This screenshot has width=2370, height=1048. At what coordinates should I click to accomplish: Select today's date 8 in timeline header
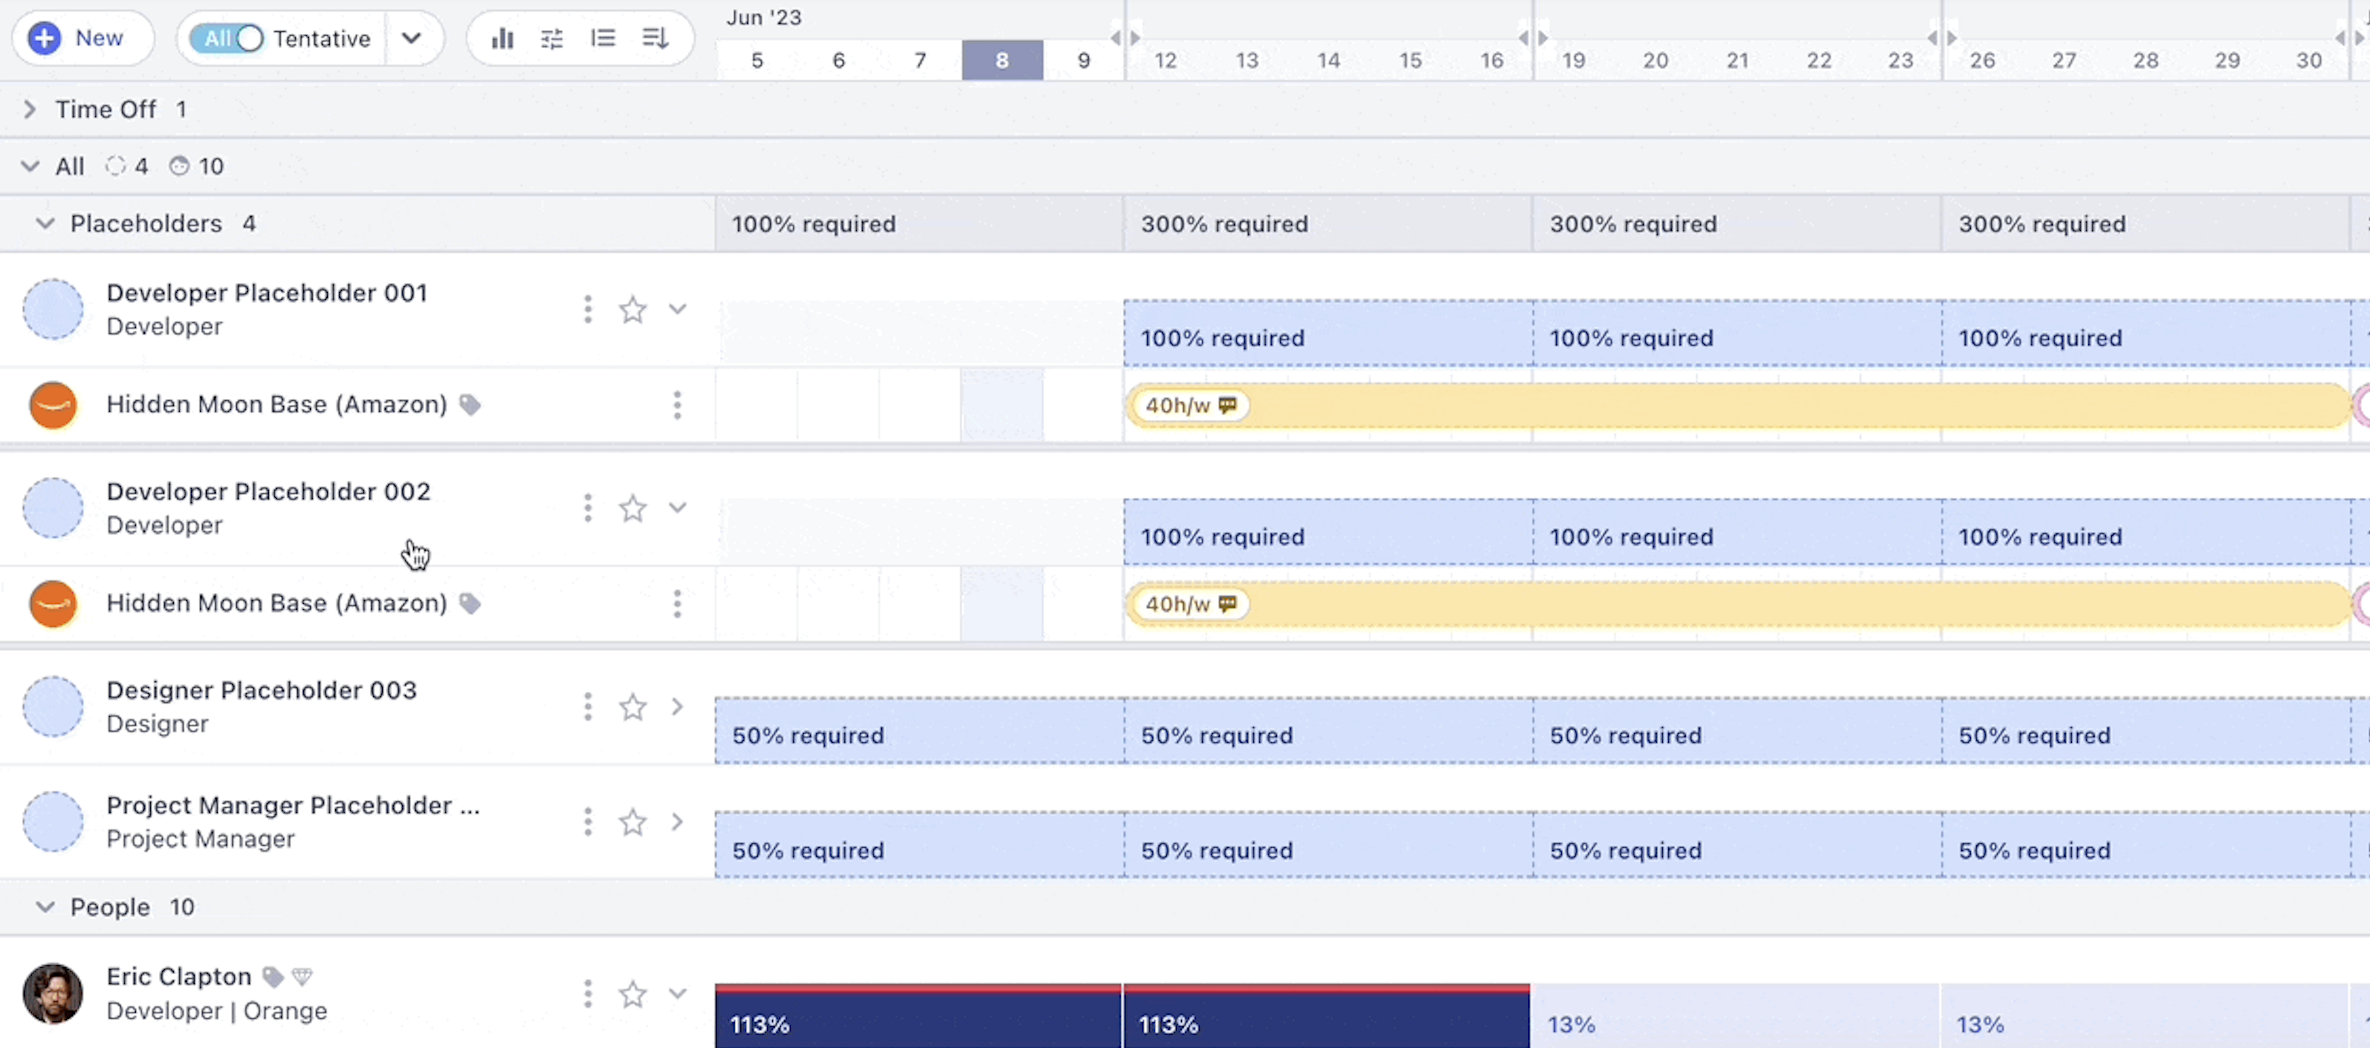[x=1002, y=60]
